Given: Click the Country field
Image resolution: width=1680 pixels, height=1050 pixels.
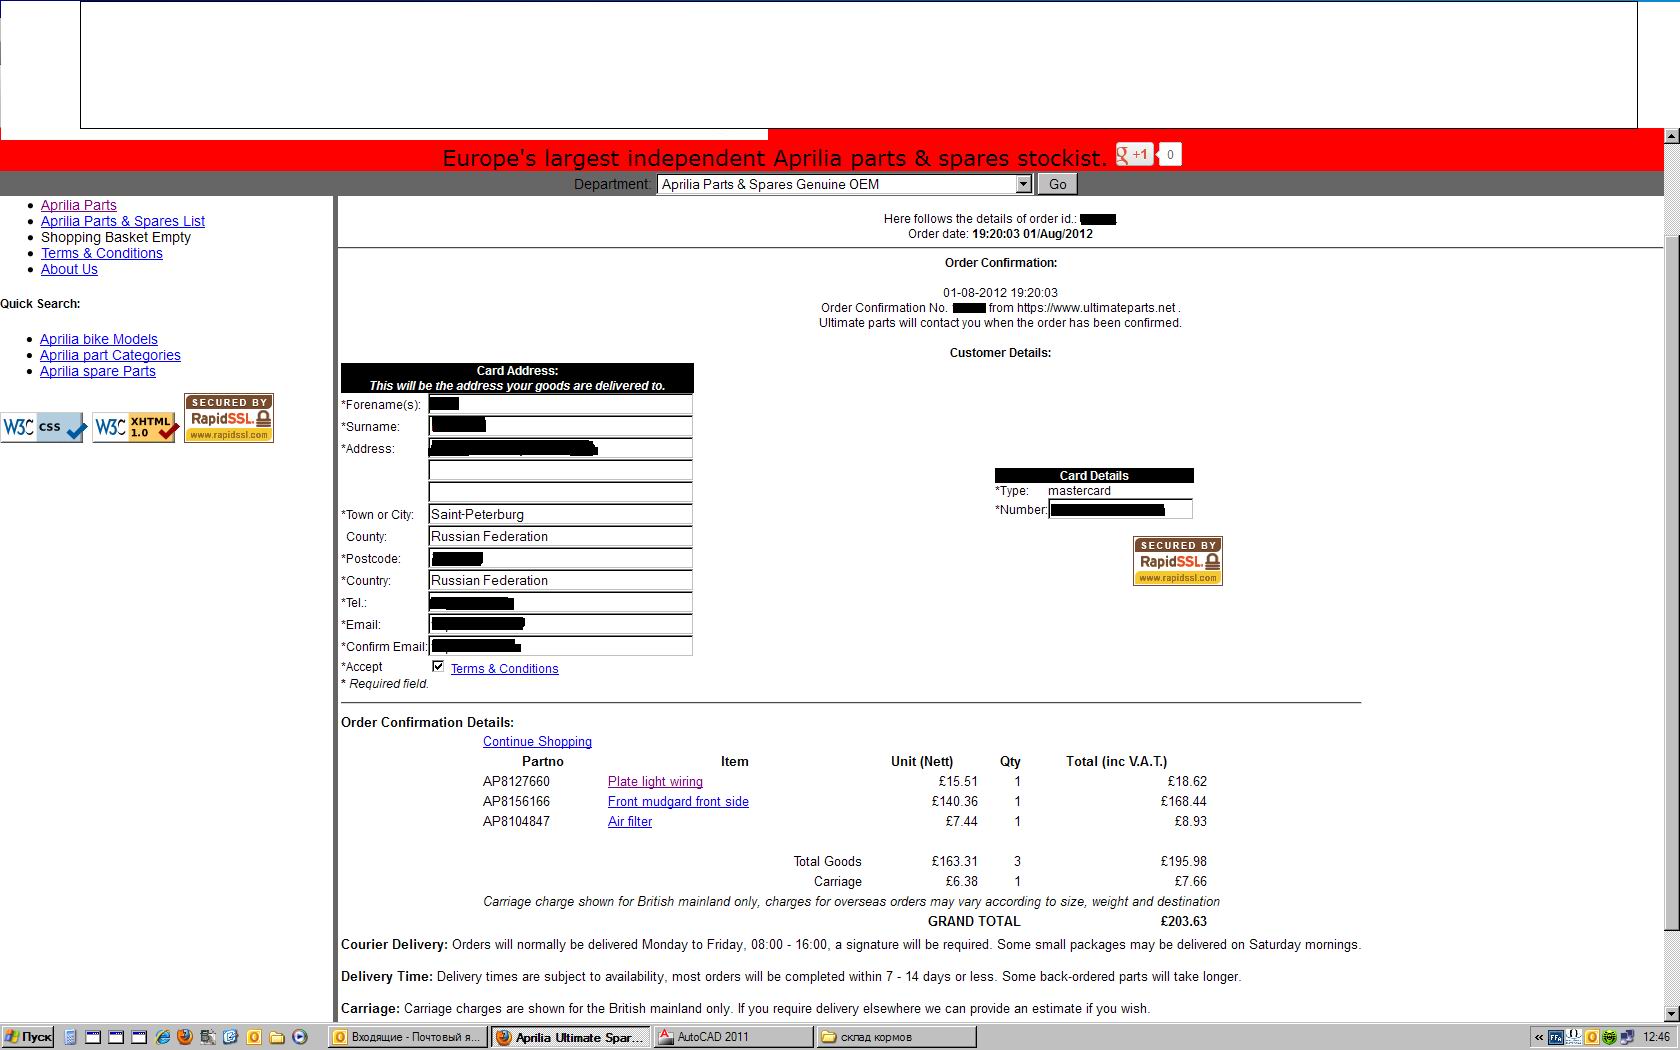Looking at the screenshot, I should (560, 581).
